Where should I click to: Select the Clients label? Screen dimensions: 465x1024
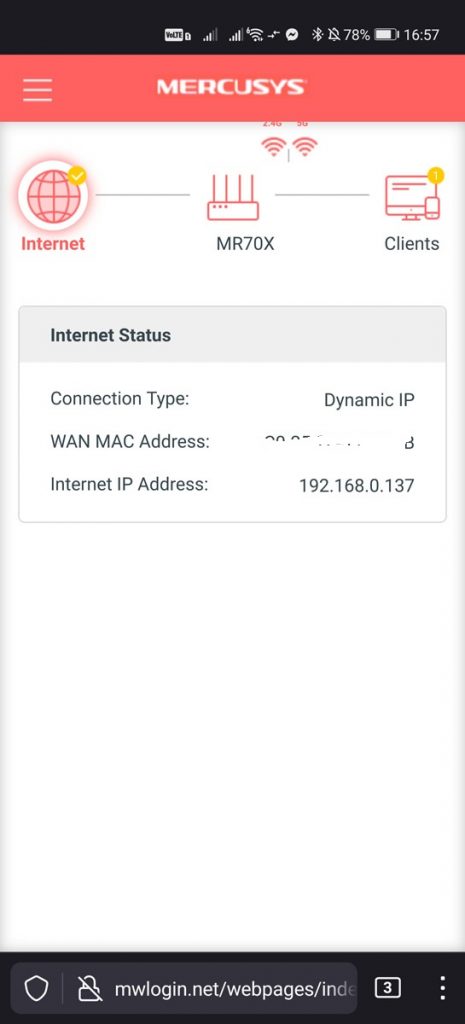point(411,244)
